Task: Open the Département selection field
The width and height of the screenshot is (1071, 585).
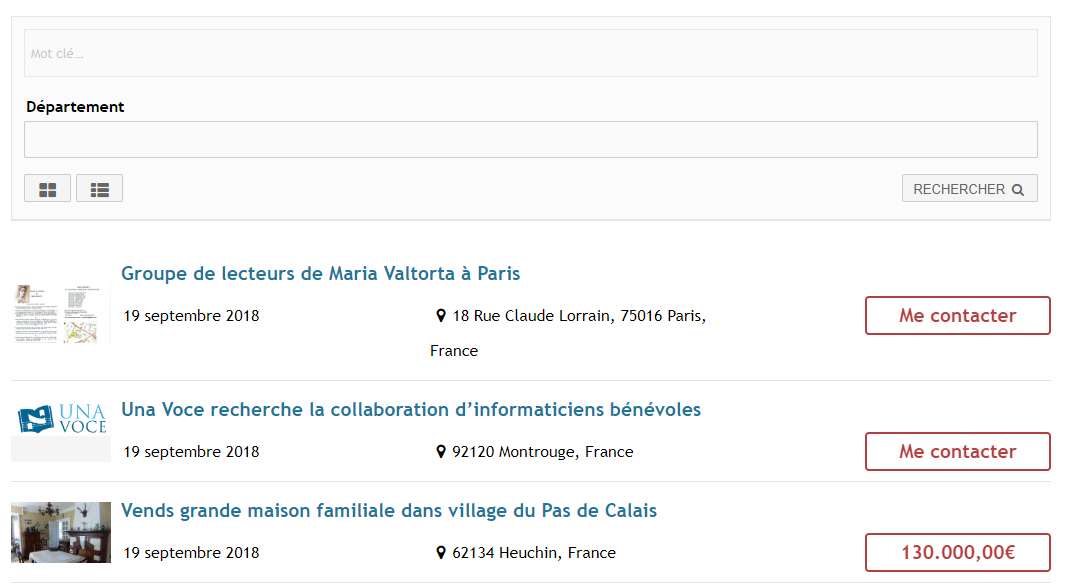Action: click(530, 140)
